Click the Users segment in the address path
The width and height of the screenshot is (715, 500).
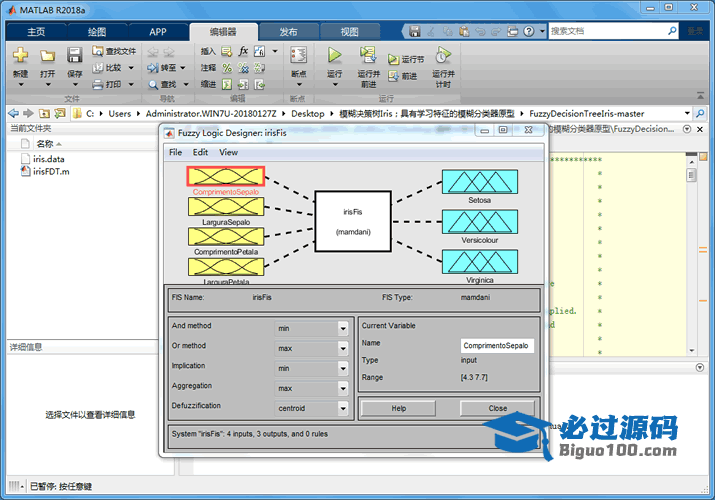tap(119, 113)
